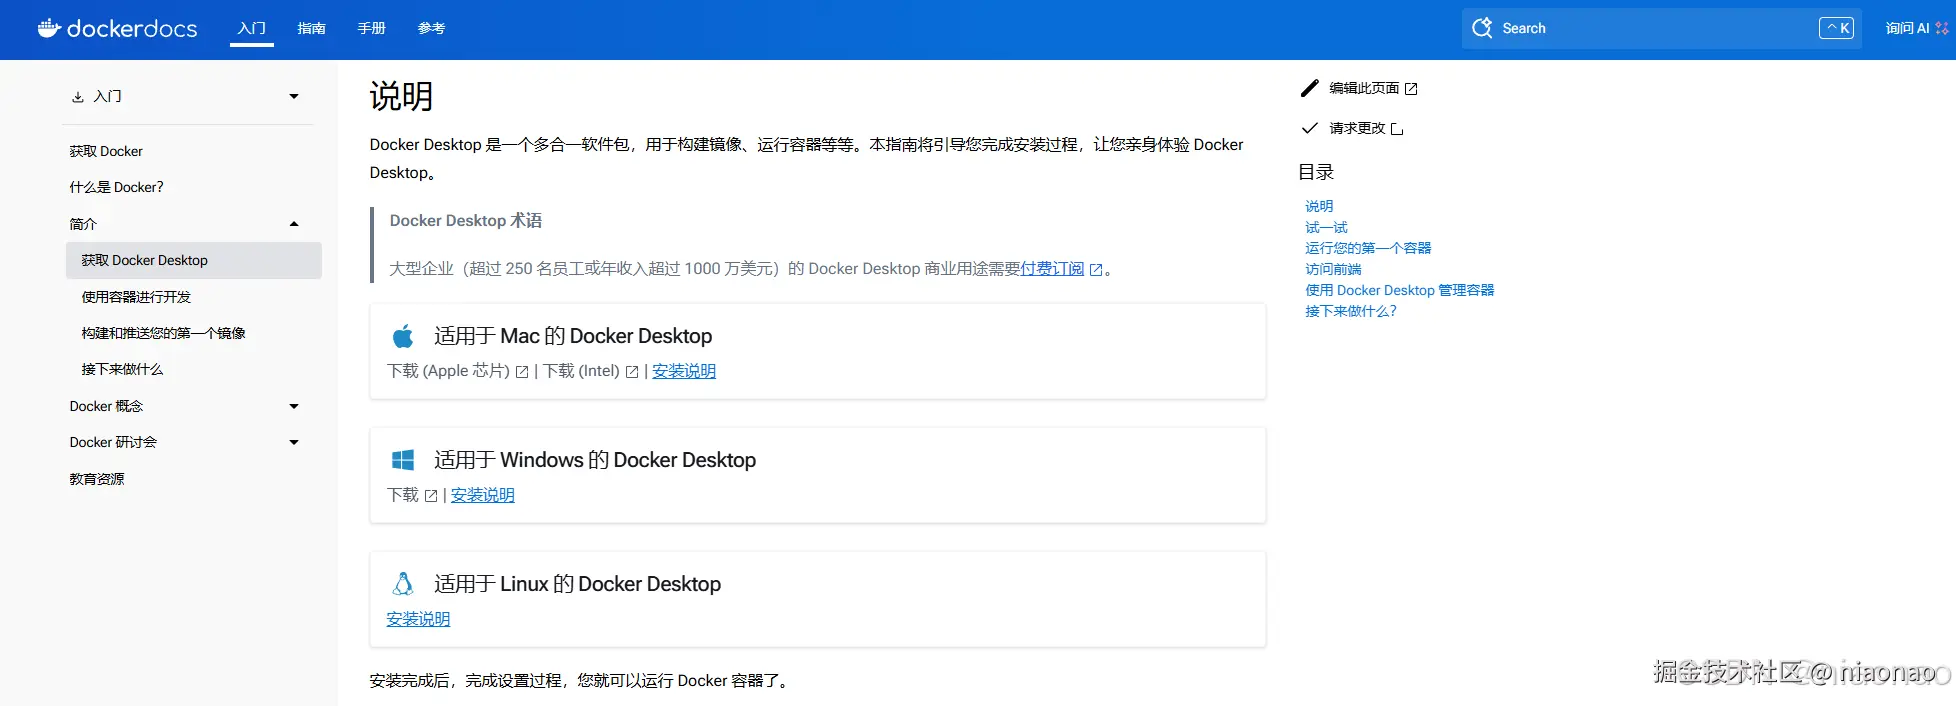Screen dimensions: 1956x706
Task: Click the Docker 研讨会 sidebar label
Action: click(x=113, y=442)
